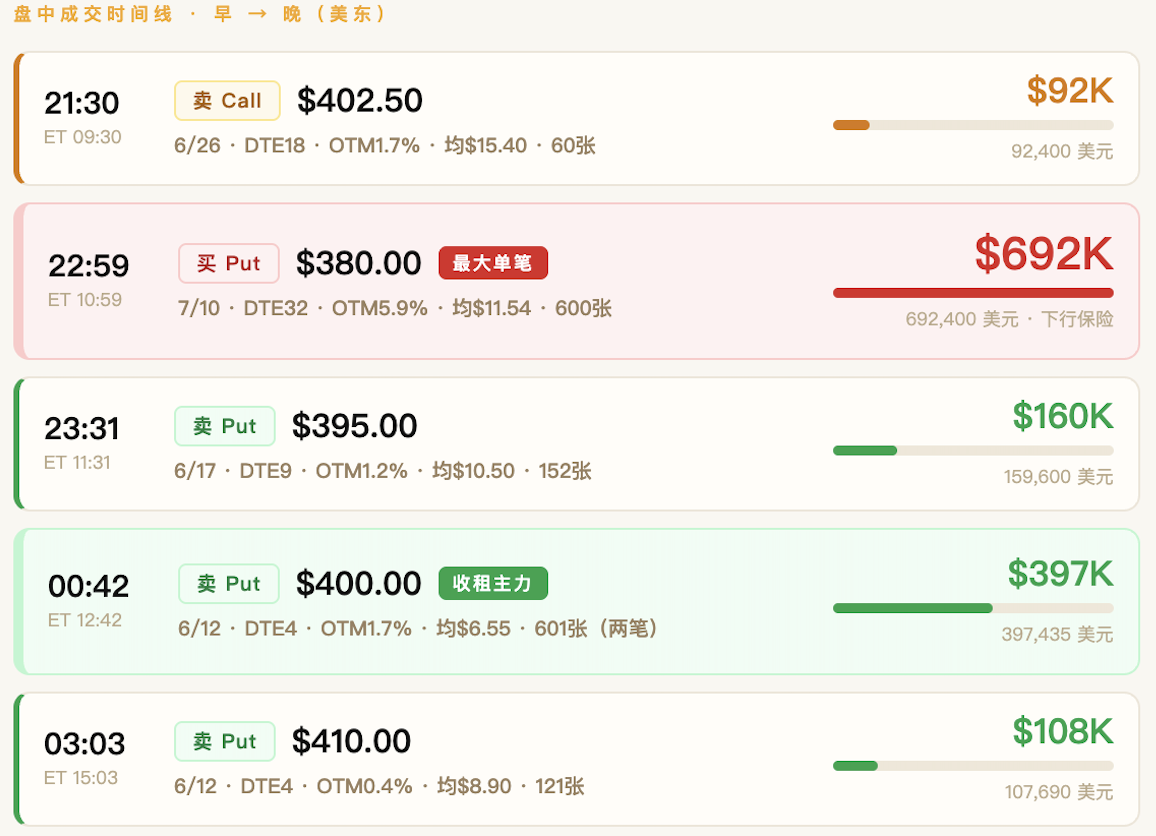1156x836 pixels.
Task: Select the strike price $380.00
Action: [358, 263]
